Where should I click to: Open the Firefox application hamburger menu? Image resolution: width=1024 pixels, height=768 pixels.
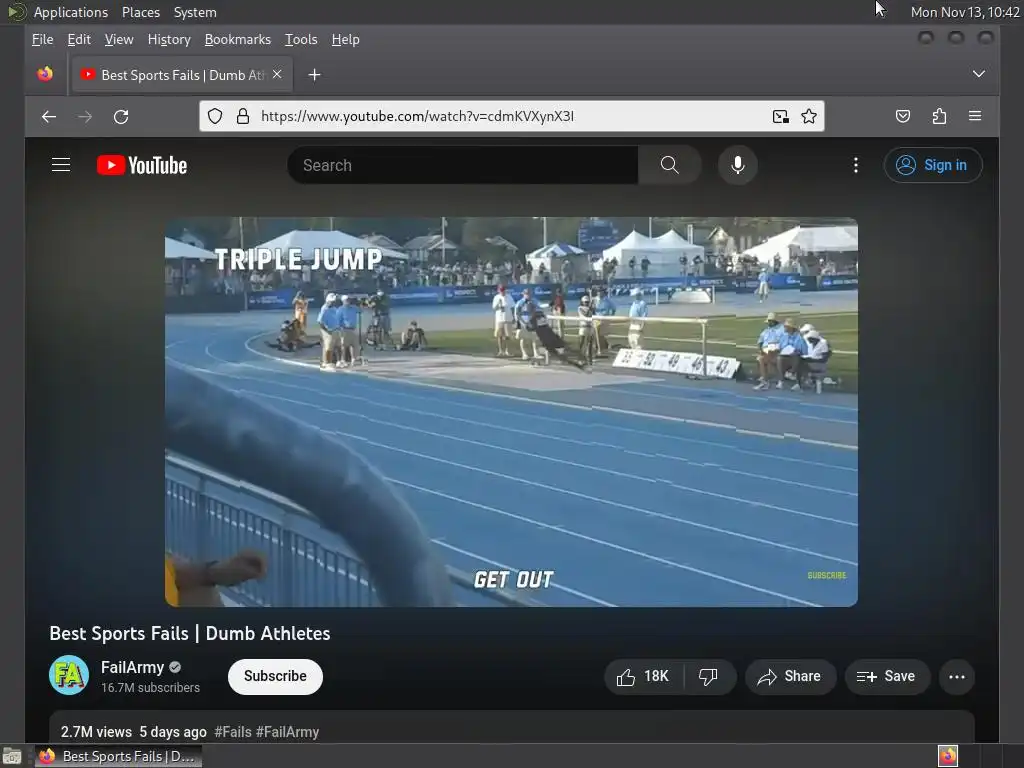point(975,116)
